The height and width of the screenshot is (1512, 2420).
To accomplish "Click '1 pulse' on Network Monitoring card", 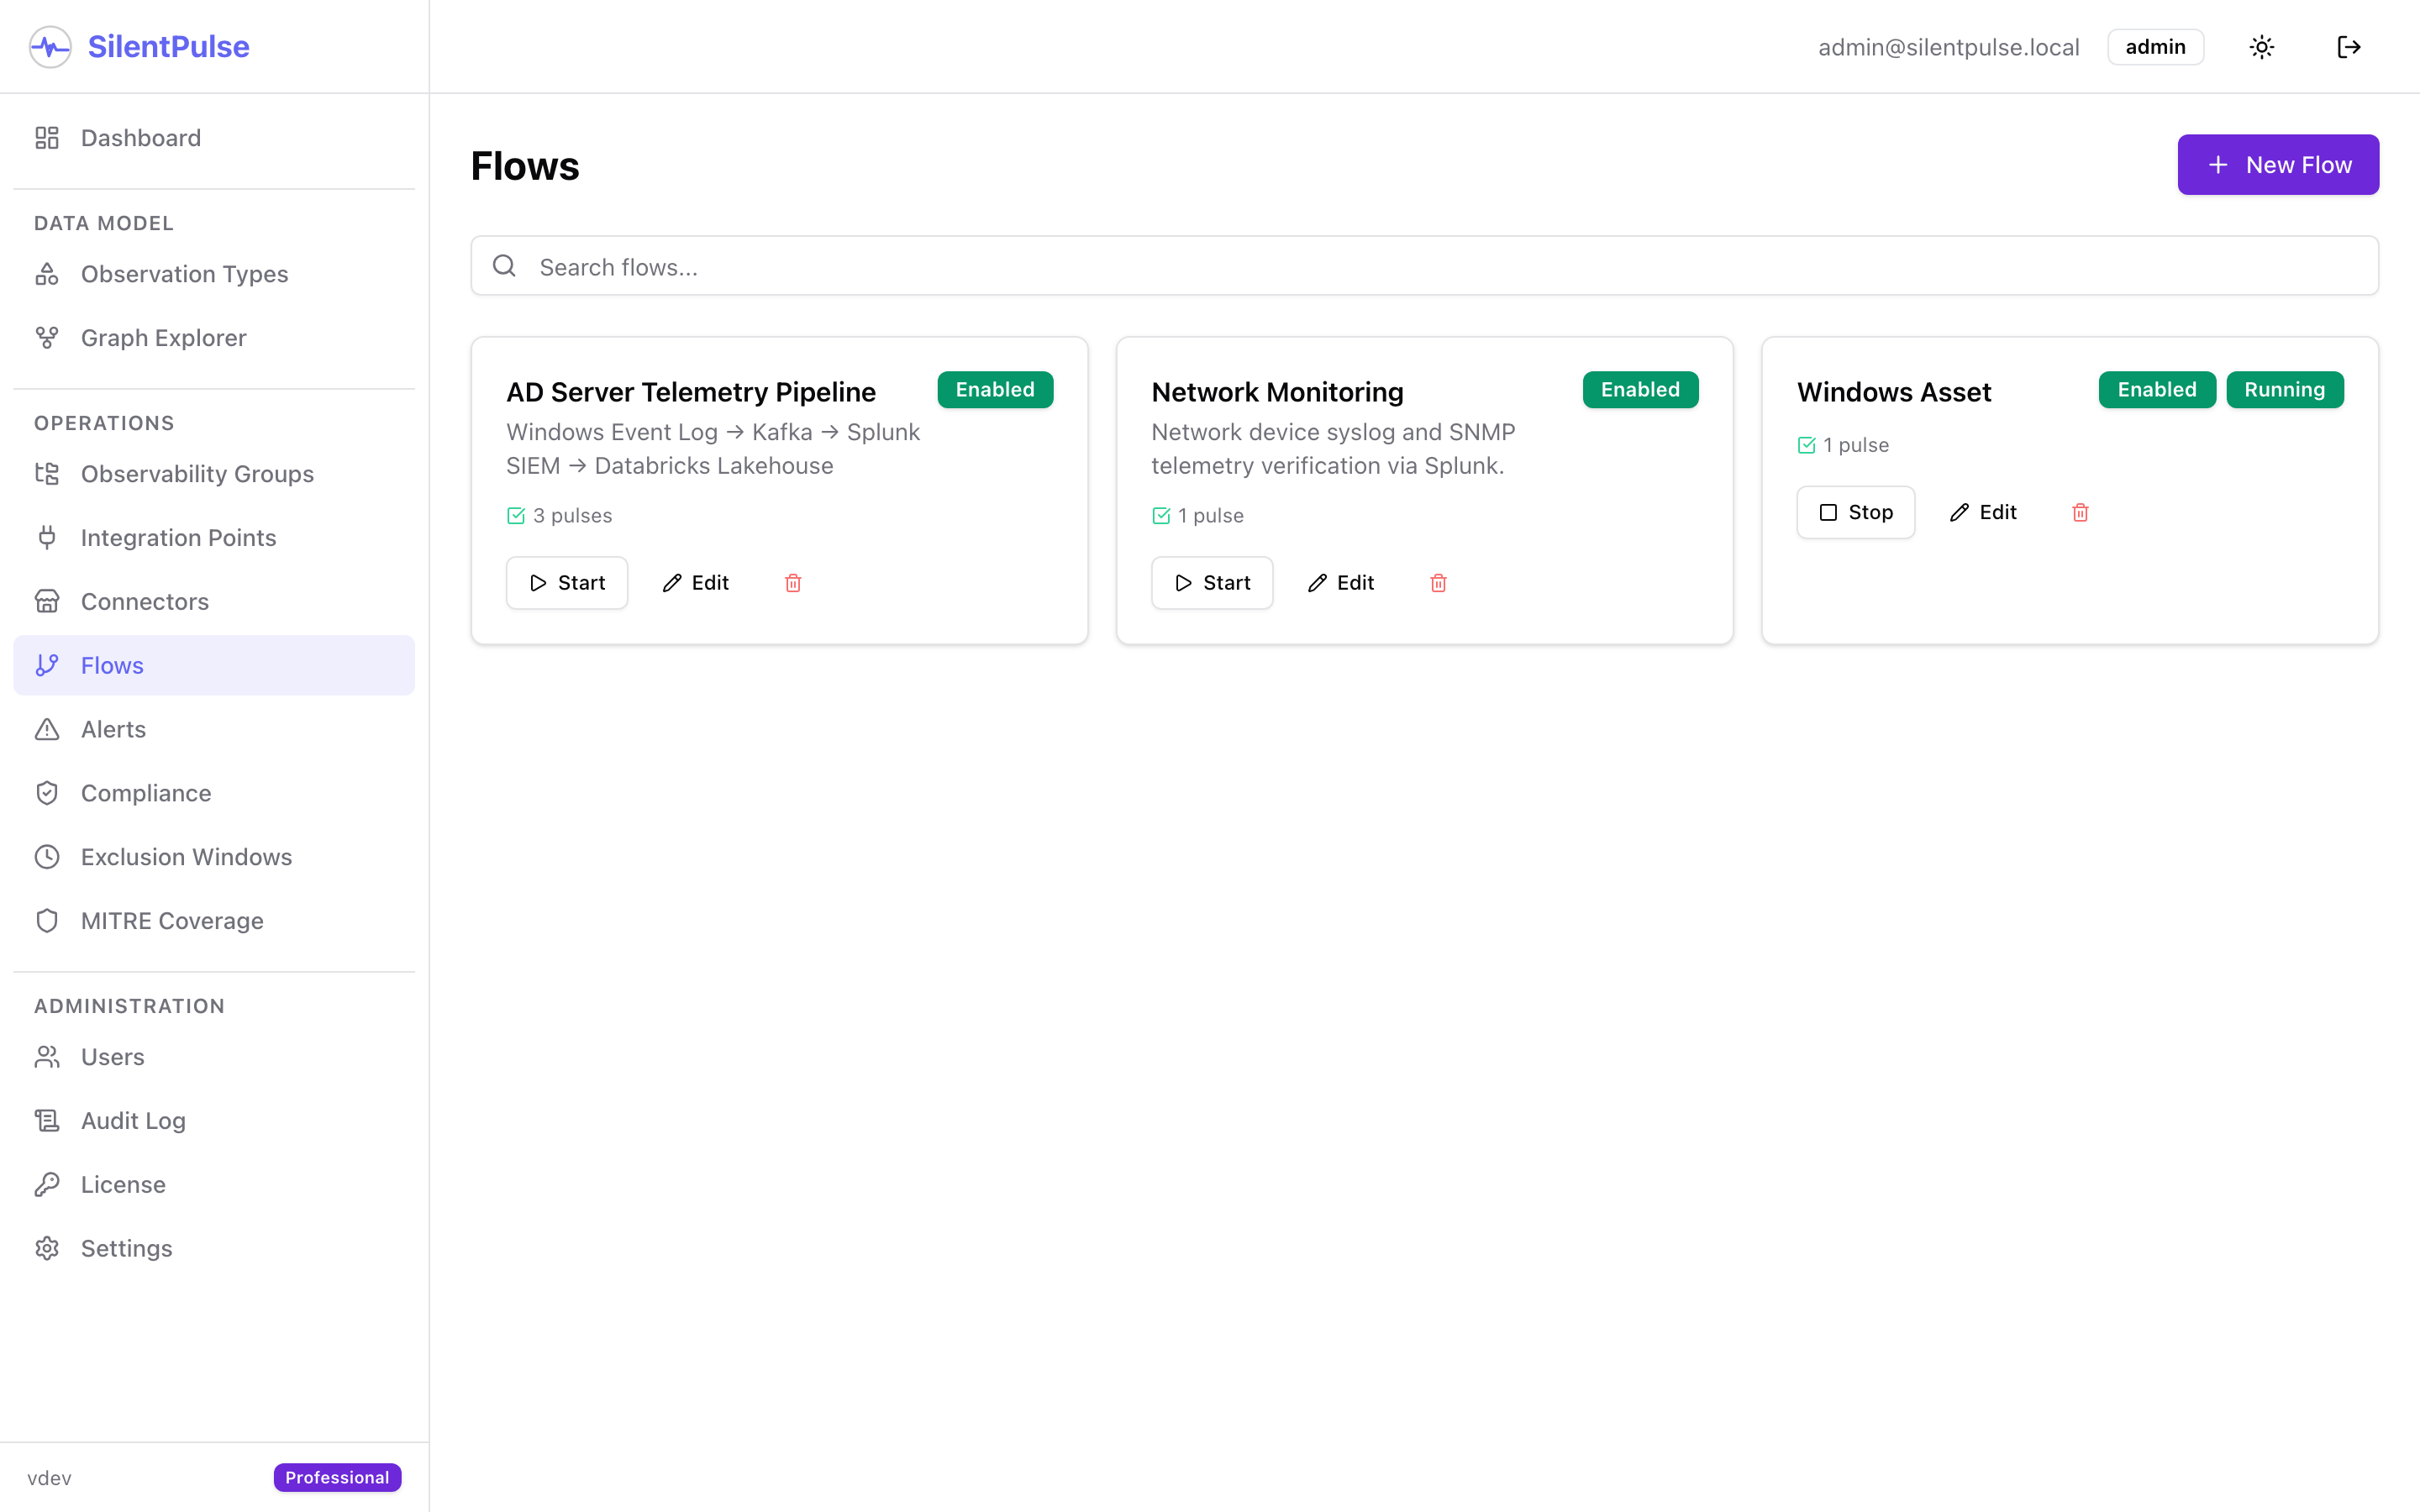I will 1210,516.
